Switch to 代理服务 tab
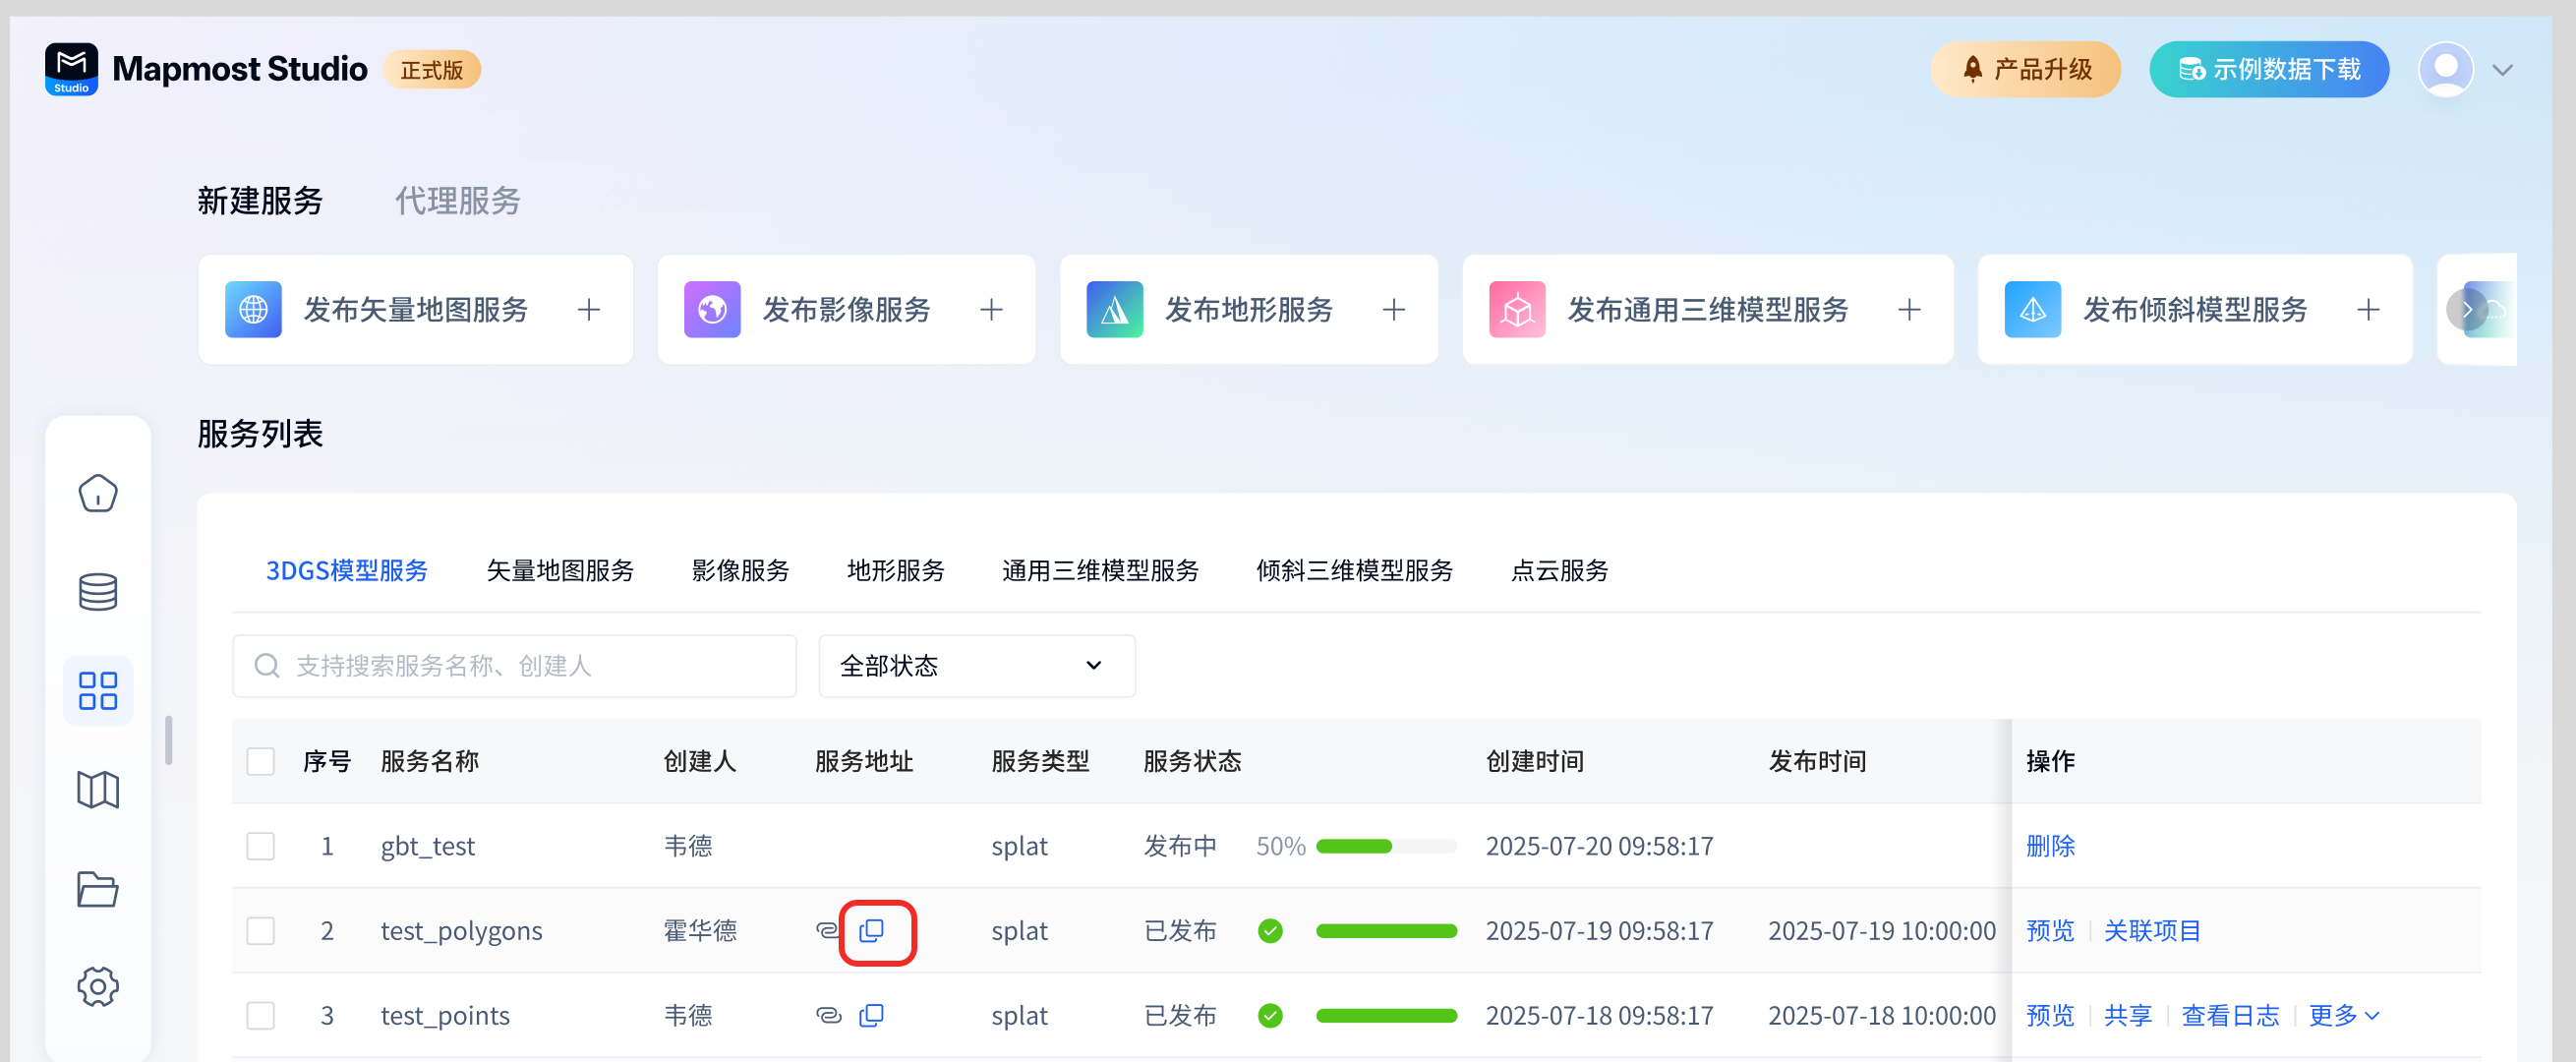The height and width of the screenshot is (1062, 2576). pyautogui.click(x=458, y=201)
